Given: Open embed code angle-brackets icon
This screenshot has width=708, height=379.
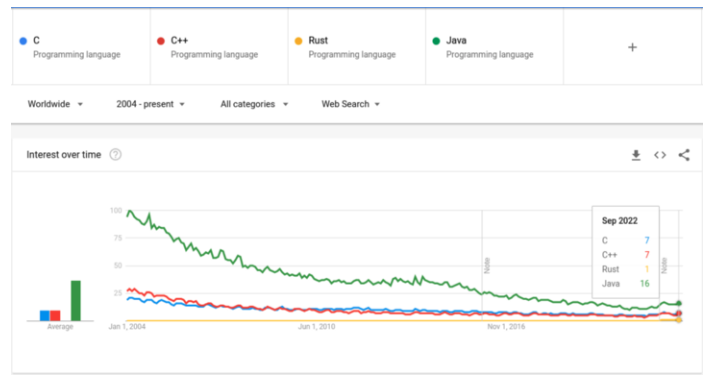Looking at the screenshot, I should [x=660, y=155].
